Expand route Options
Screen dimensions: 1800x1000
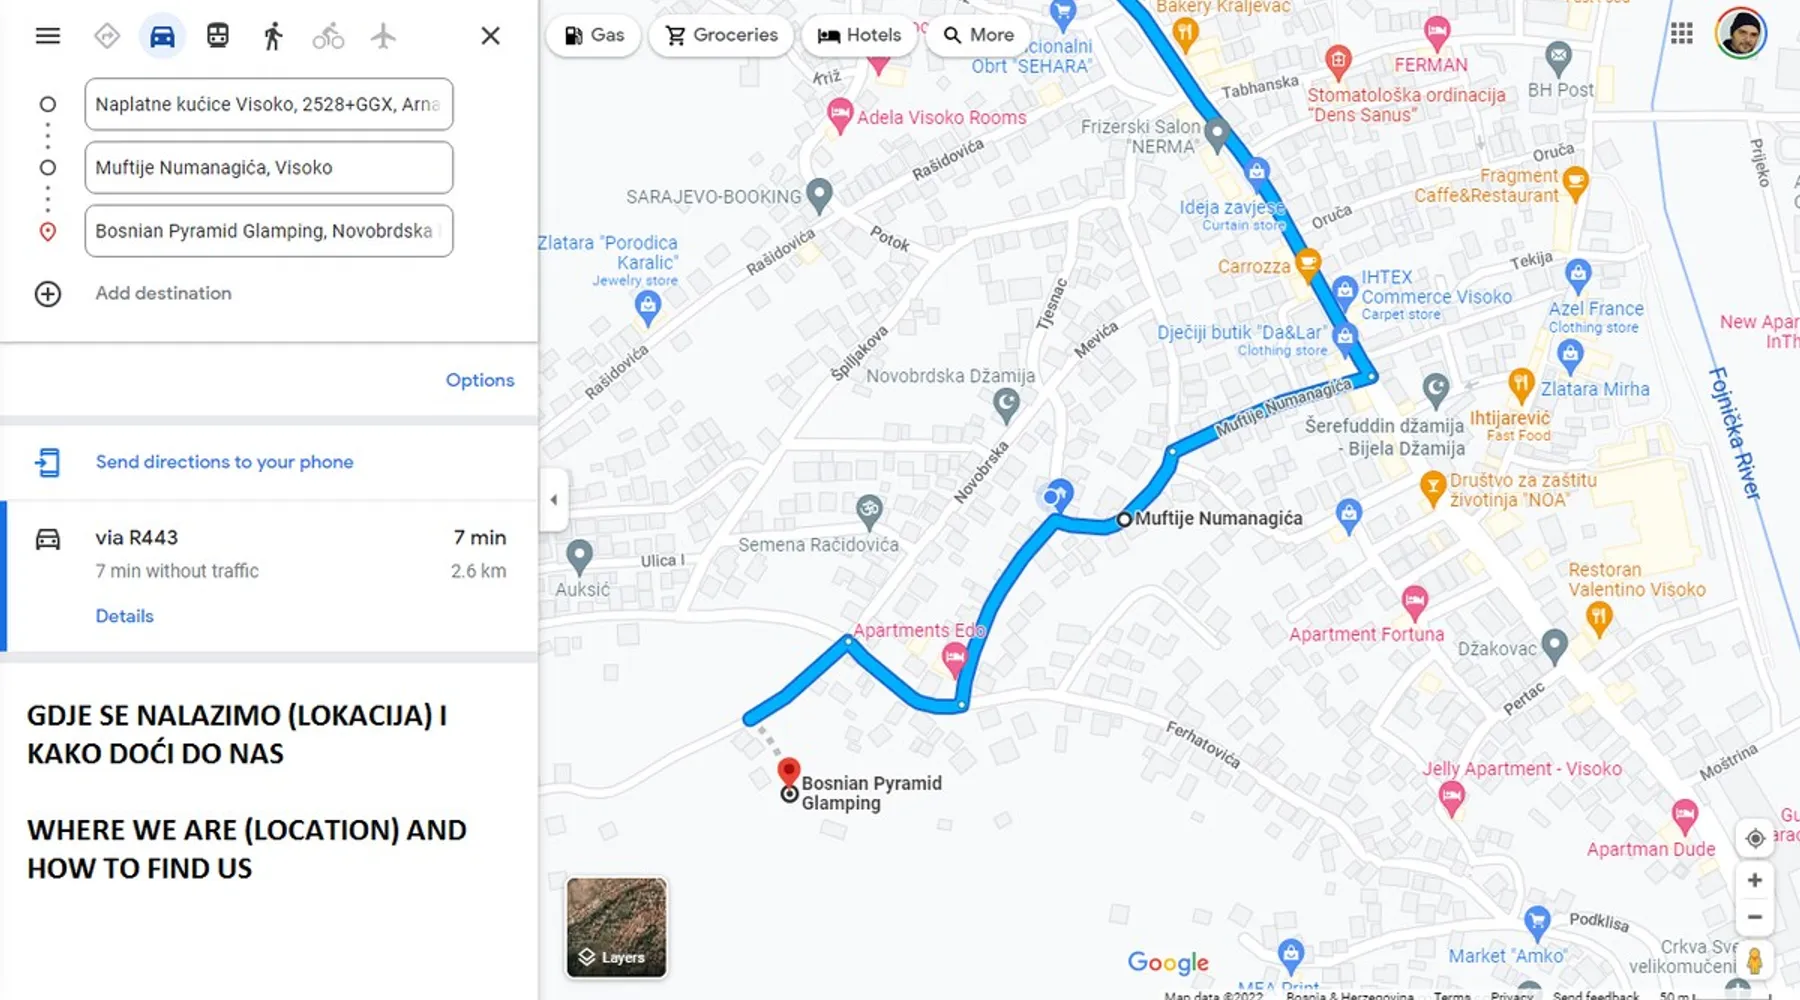coord(480,380)
